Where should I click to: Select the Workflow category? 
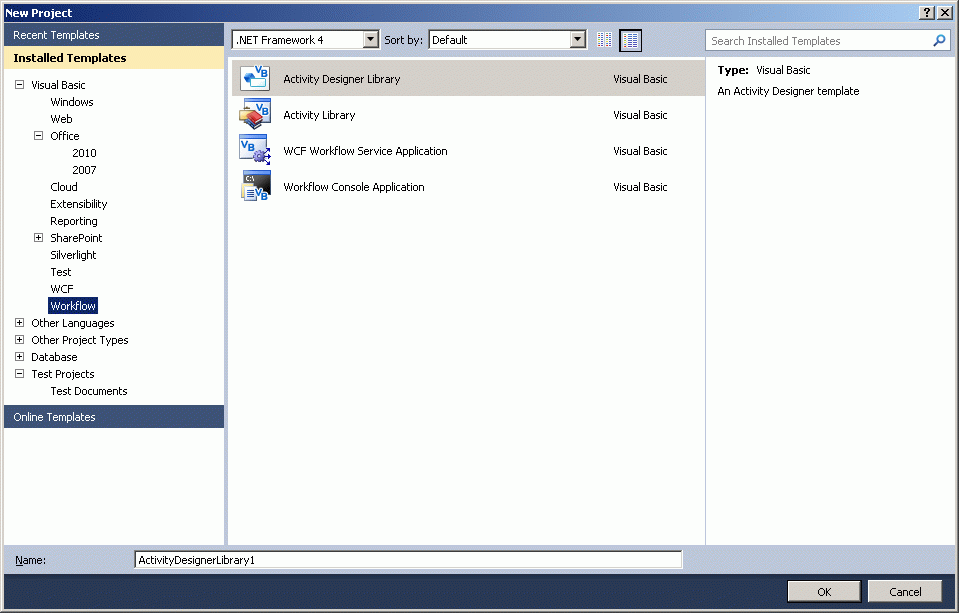point(73,305)
